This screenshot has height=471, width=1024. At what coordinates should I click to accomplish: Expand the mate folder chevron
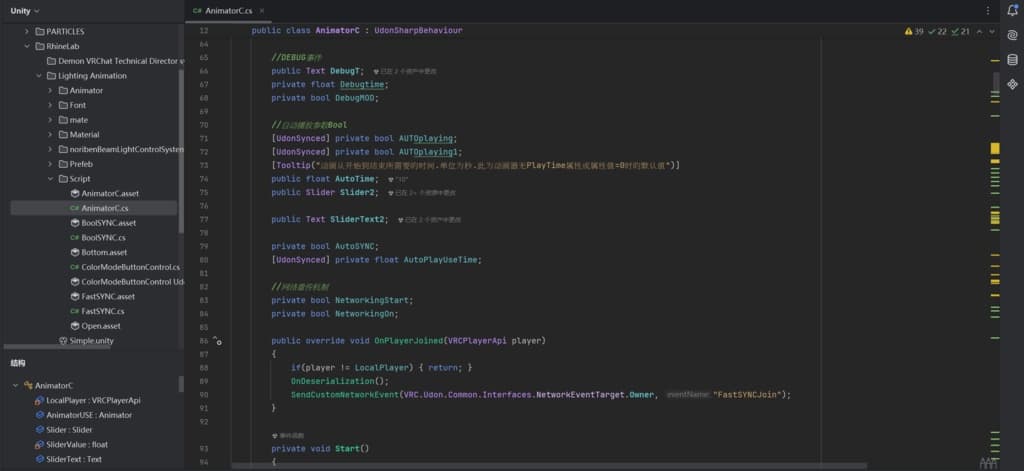coord(50,120)
